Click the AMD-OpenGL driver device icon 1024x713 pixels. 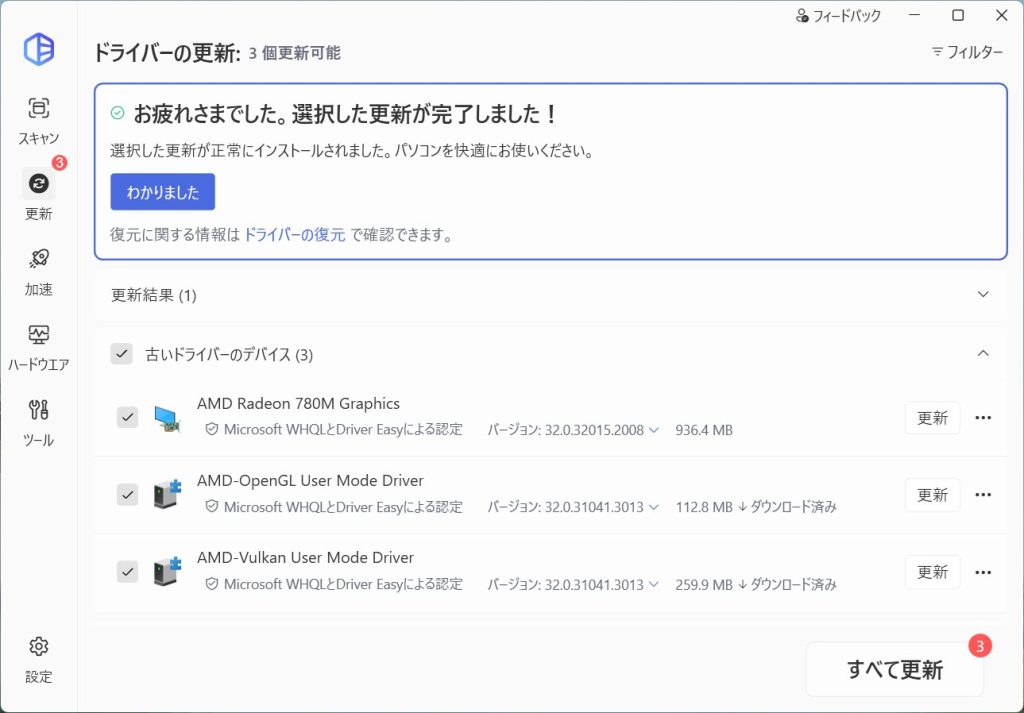point(167,494)
